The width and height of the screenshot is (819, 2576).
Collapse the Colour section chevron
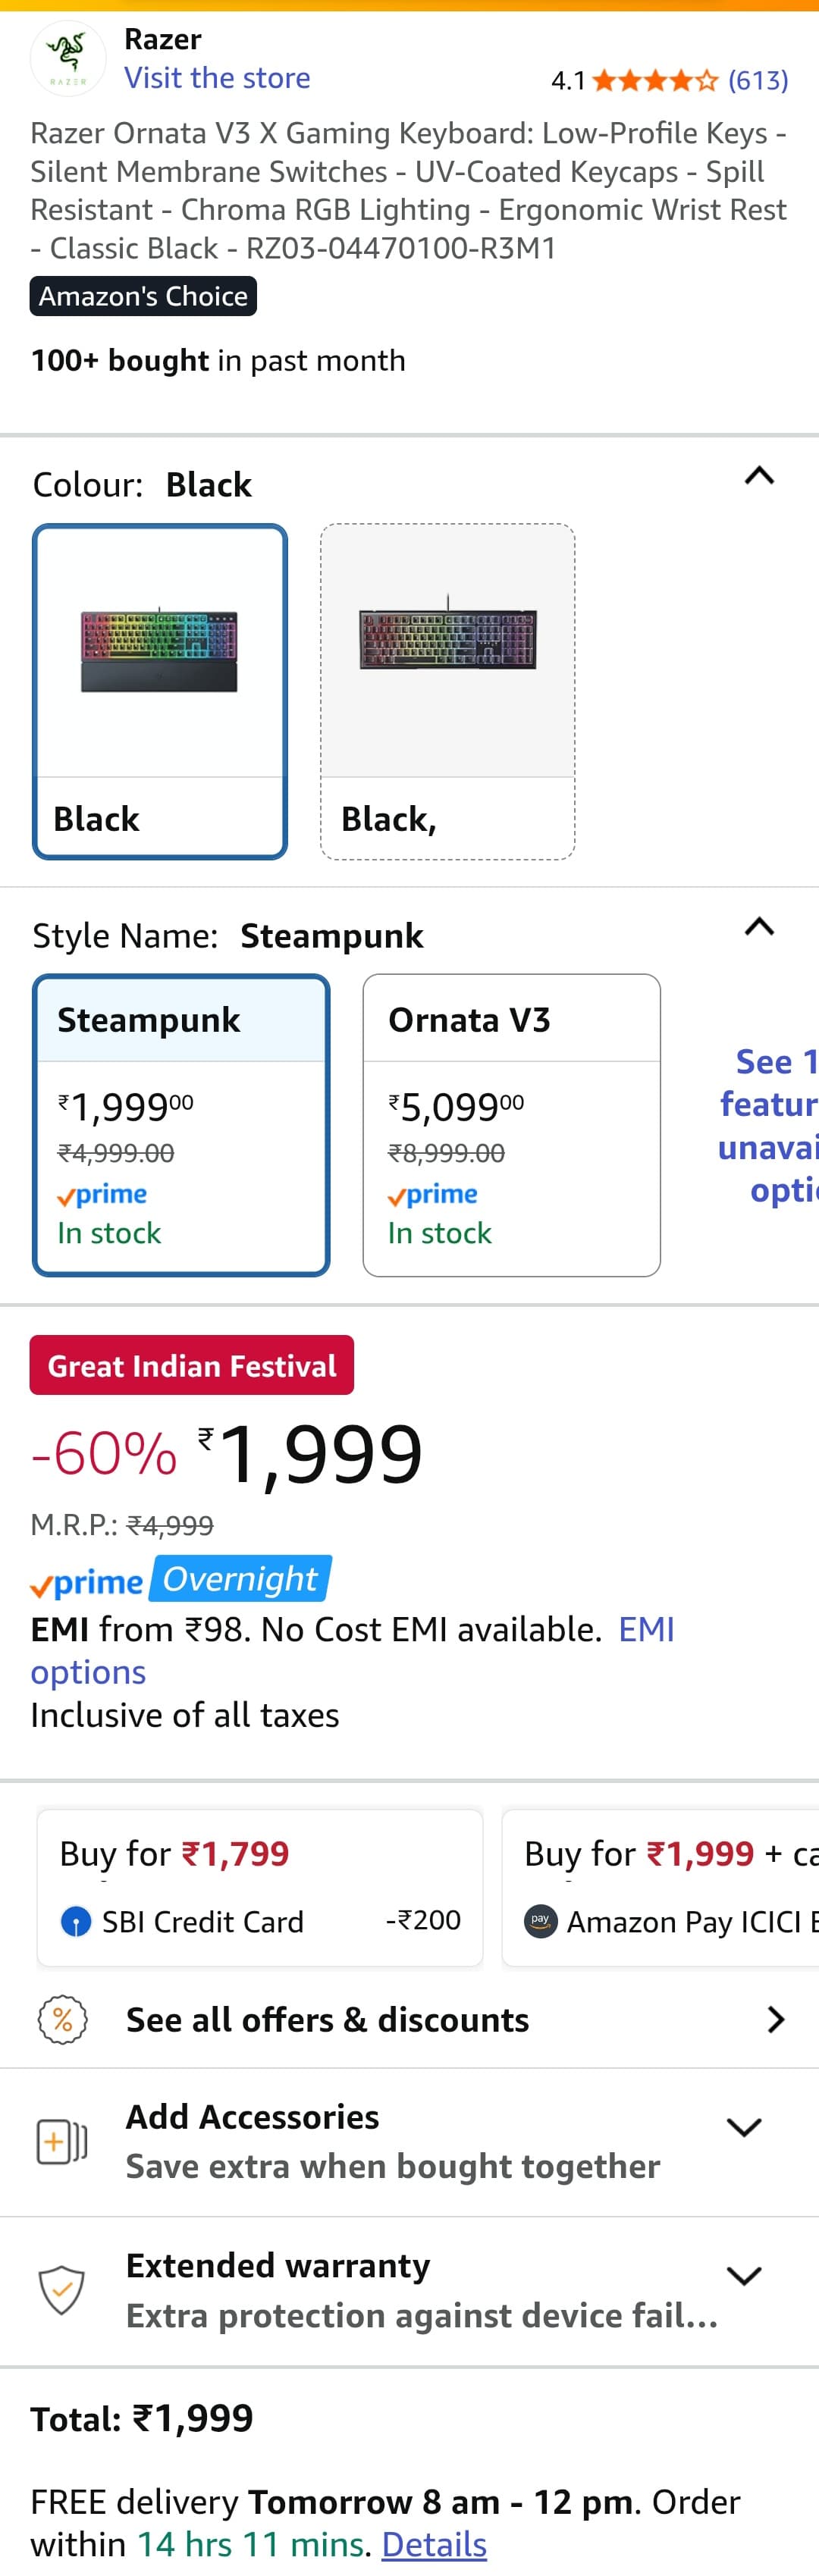tap(759, 476)
